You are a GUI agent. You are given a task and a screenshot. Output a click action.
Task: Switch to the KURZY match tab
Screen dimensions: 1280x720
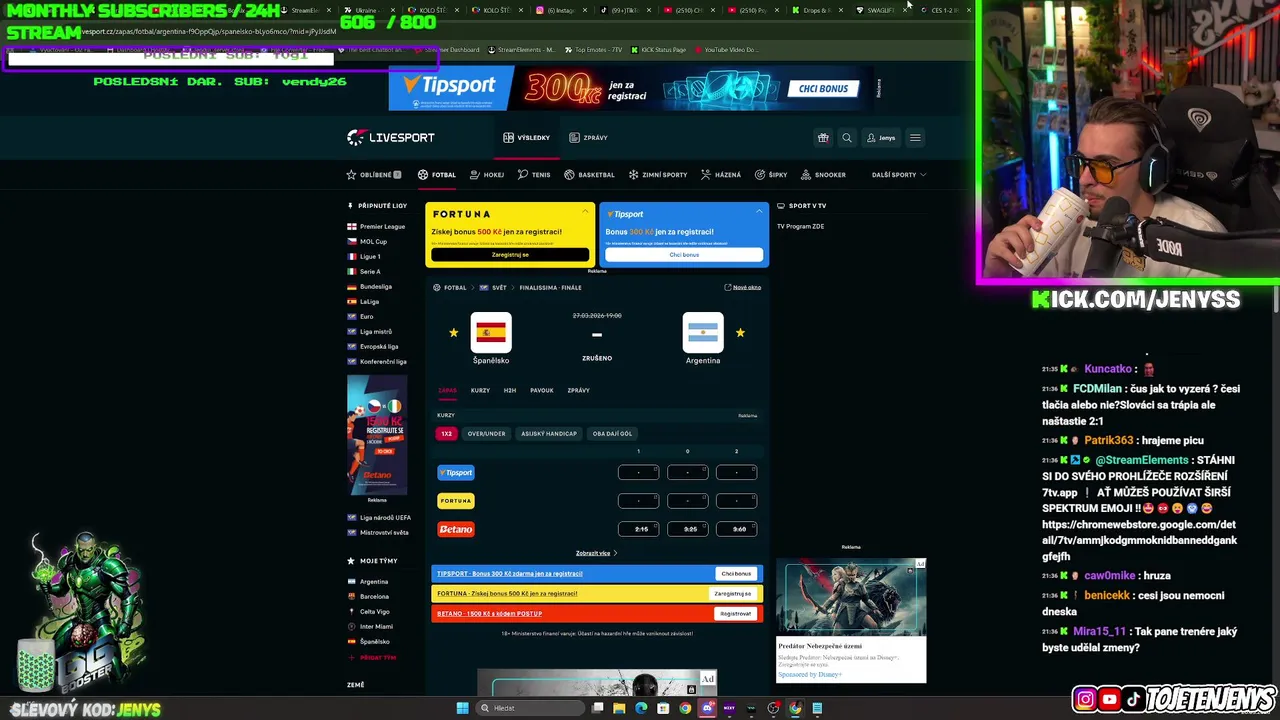480,391
